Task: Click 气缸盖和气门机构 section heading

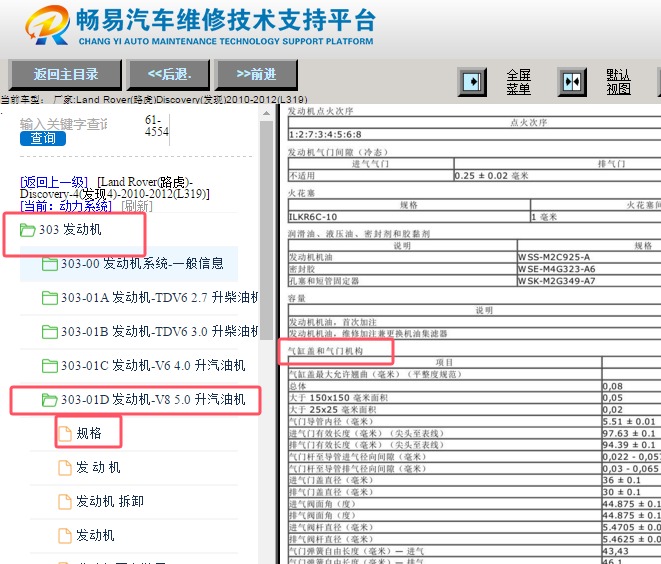Action: (325, 351)
